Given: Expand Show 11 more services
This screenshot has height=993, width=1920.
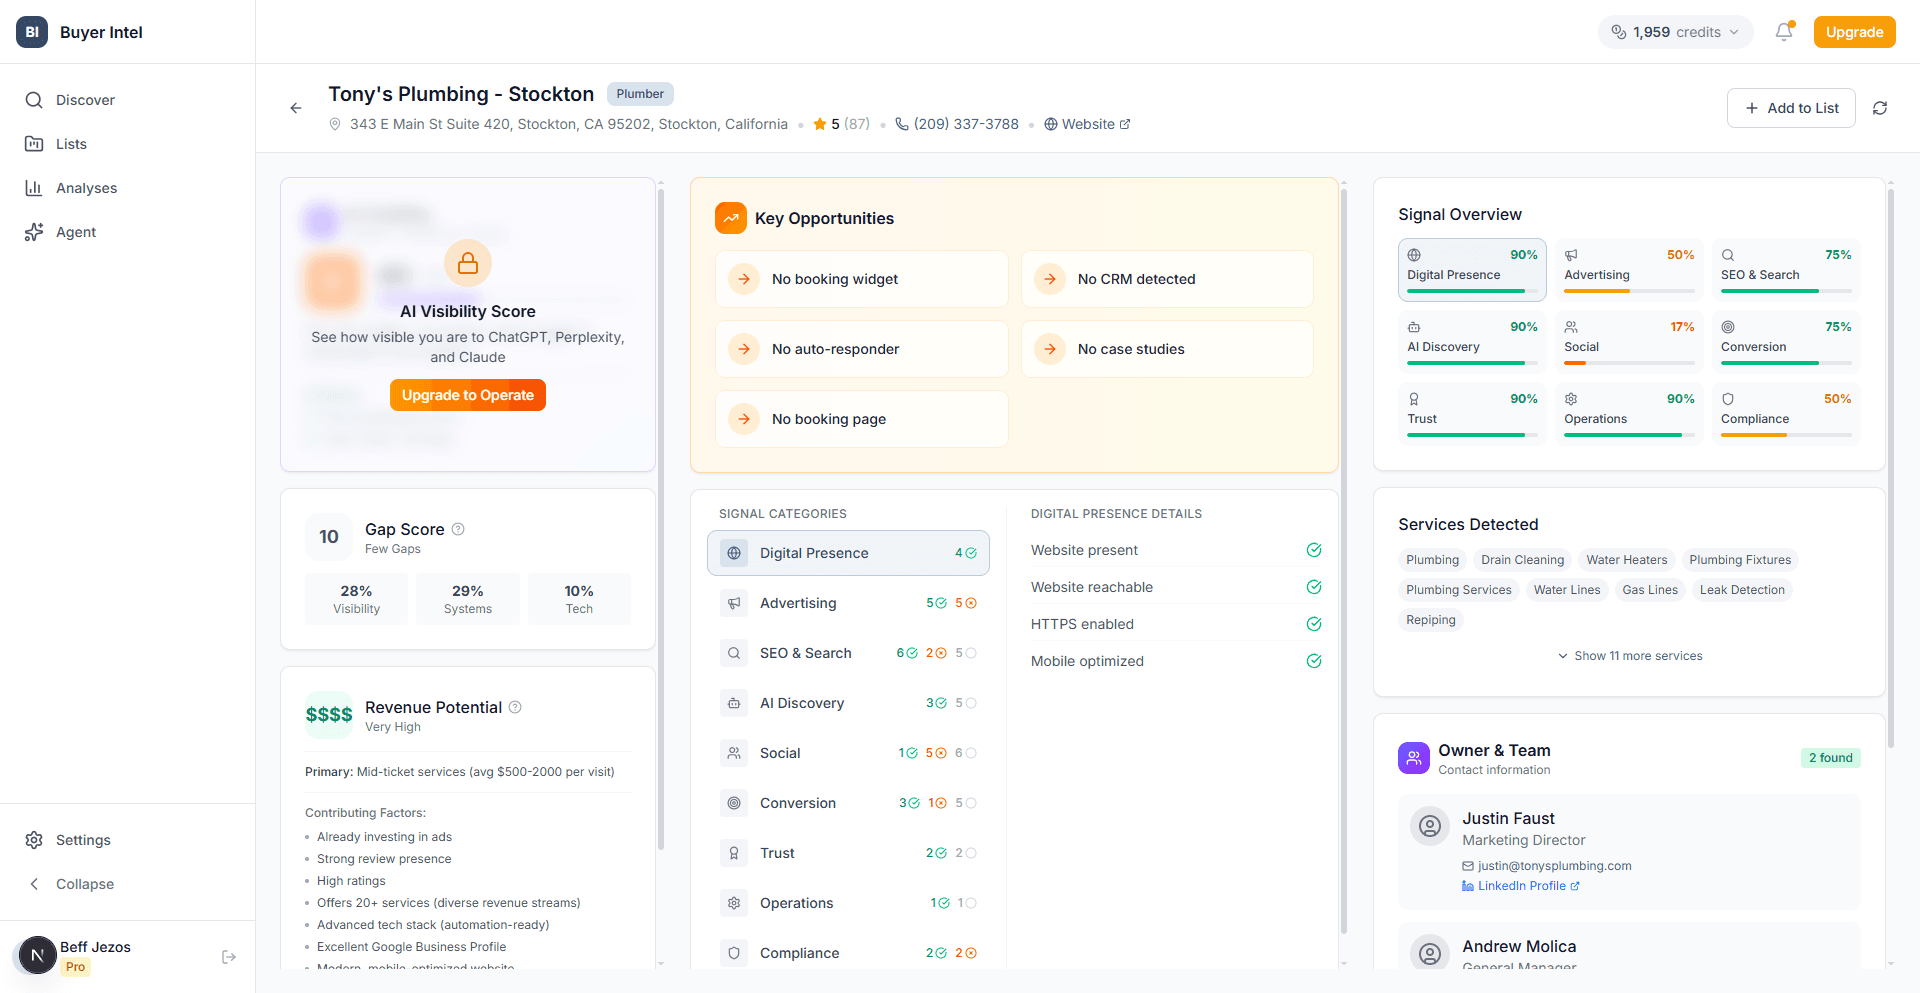Looking at the screenshot, I should 1630,656.
